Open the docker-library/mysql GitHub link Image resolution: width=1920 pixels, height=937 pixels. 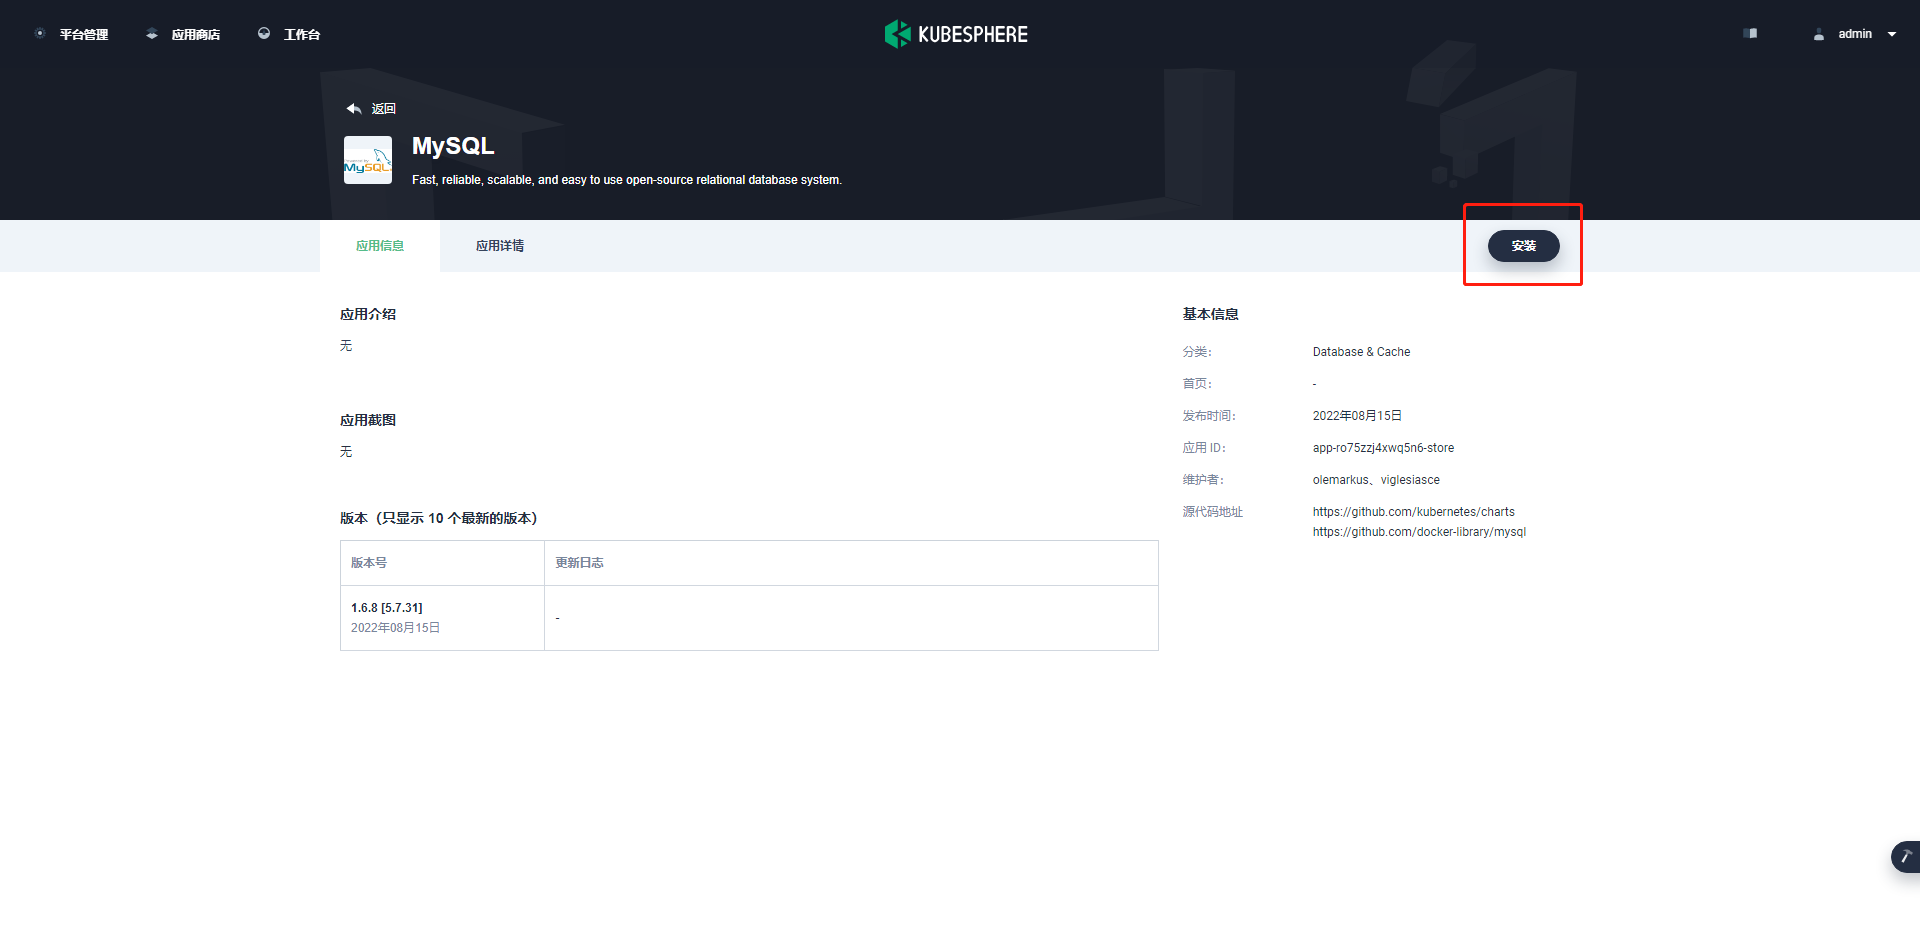(1420, 532)
